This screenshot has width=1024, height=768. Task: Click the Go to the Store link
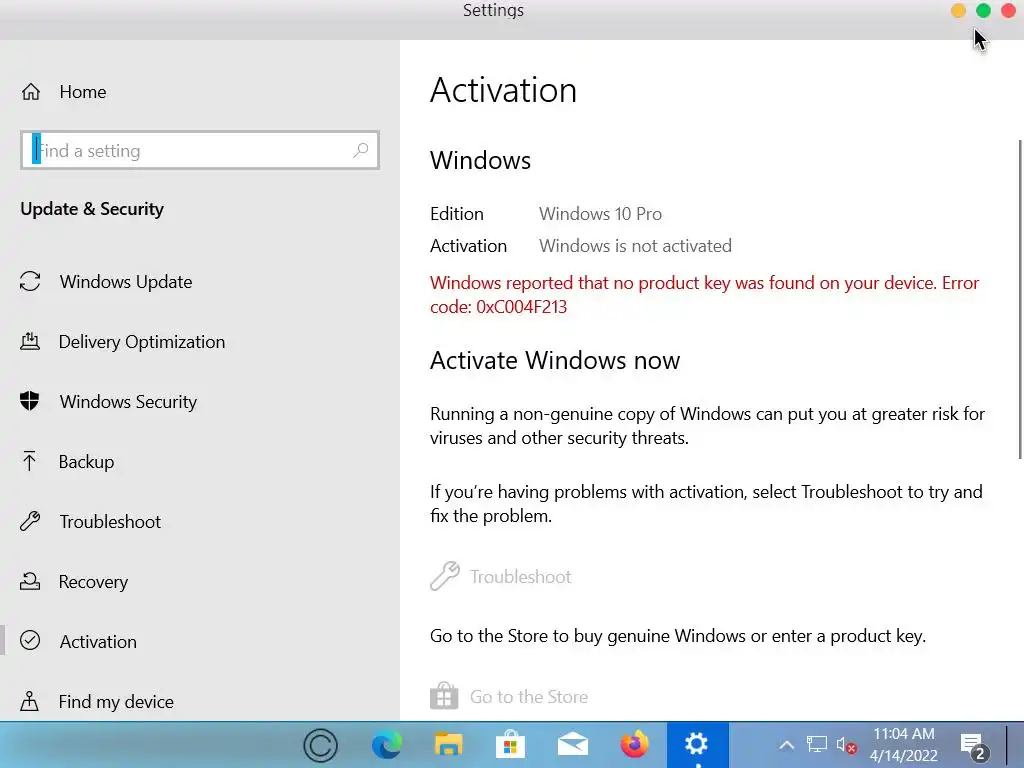(529, 697)
